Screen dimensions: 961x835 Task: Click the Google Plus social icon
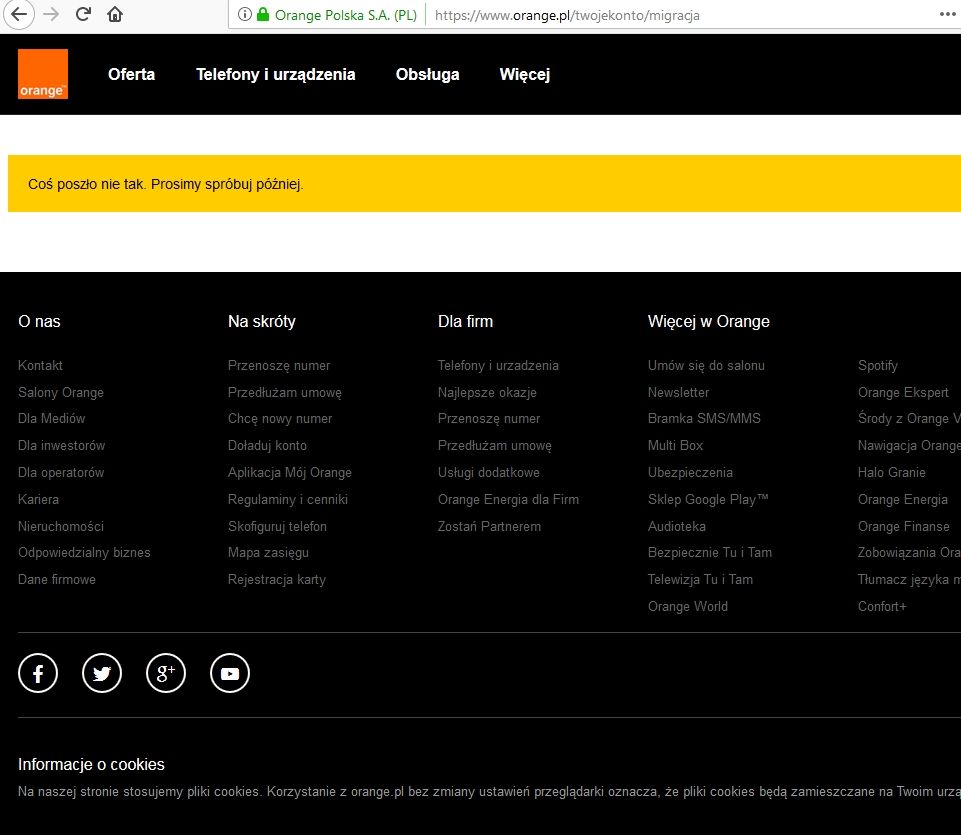point(166,674)
